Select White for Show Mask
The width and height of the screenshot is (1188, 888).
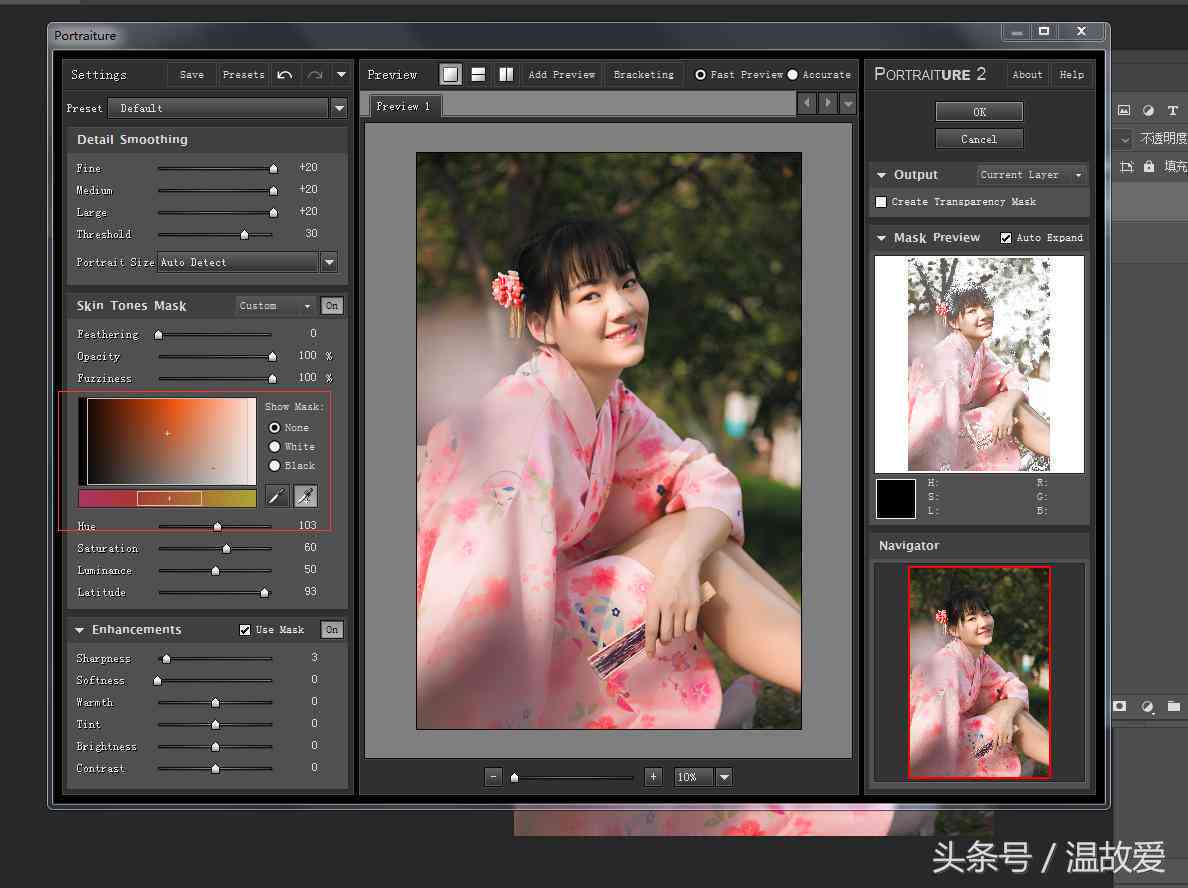point(274,447)
